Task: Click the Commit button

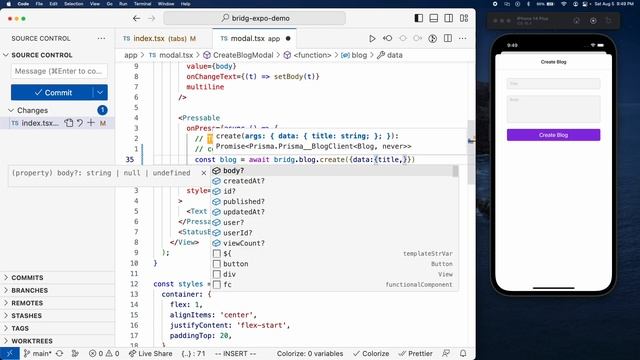Action: (x=52, y=93)
